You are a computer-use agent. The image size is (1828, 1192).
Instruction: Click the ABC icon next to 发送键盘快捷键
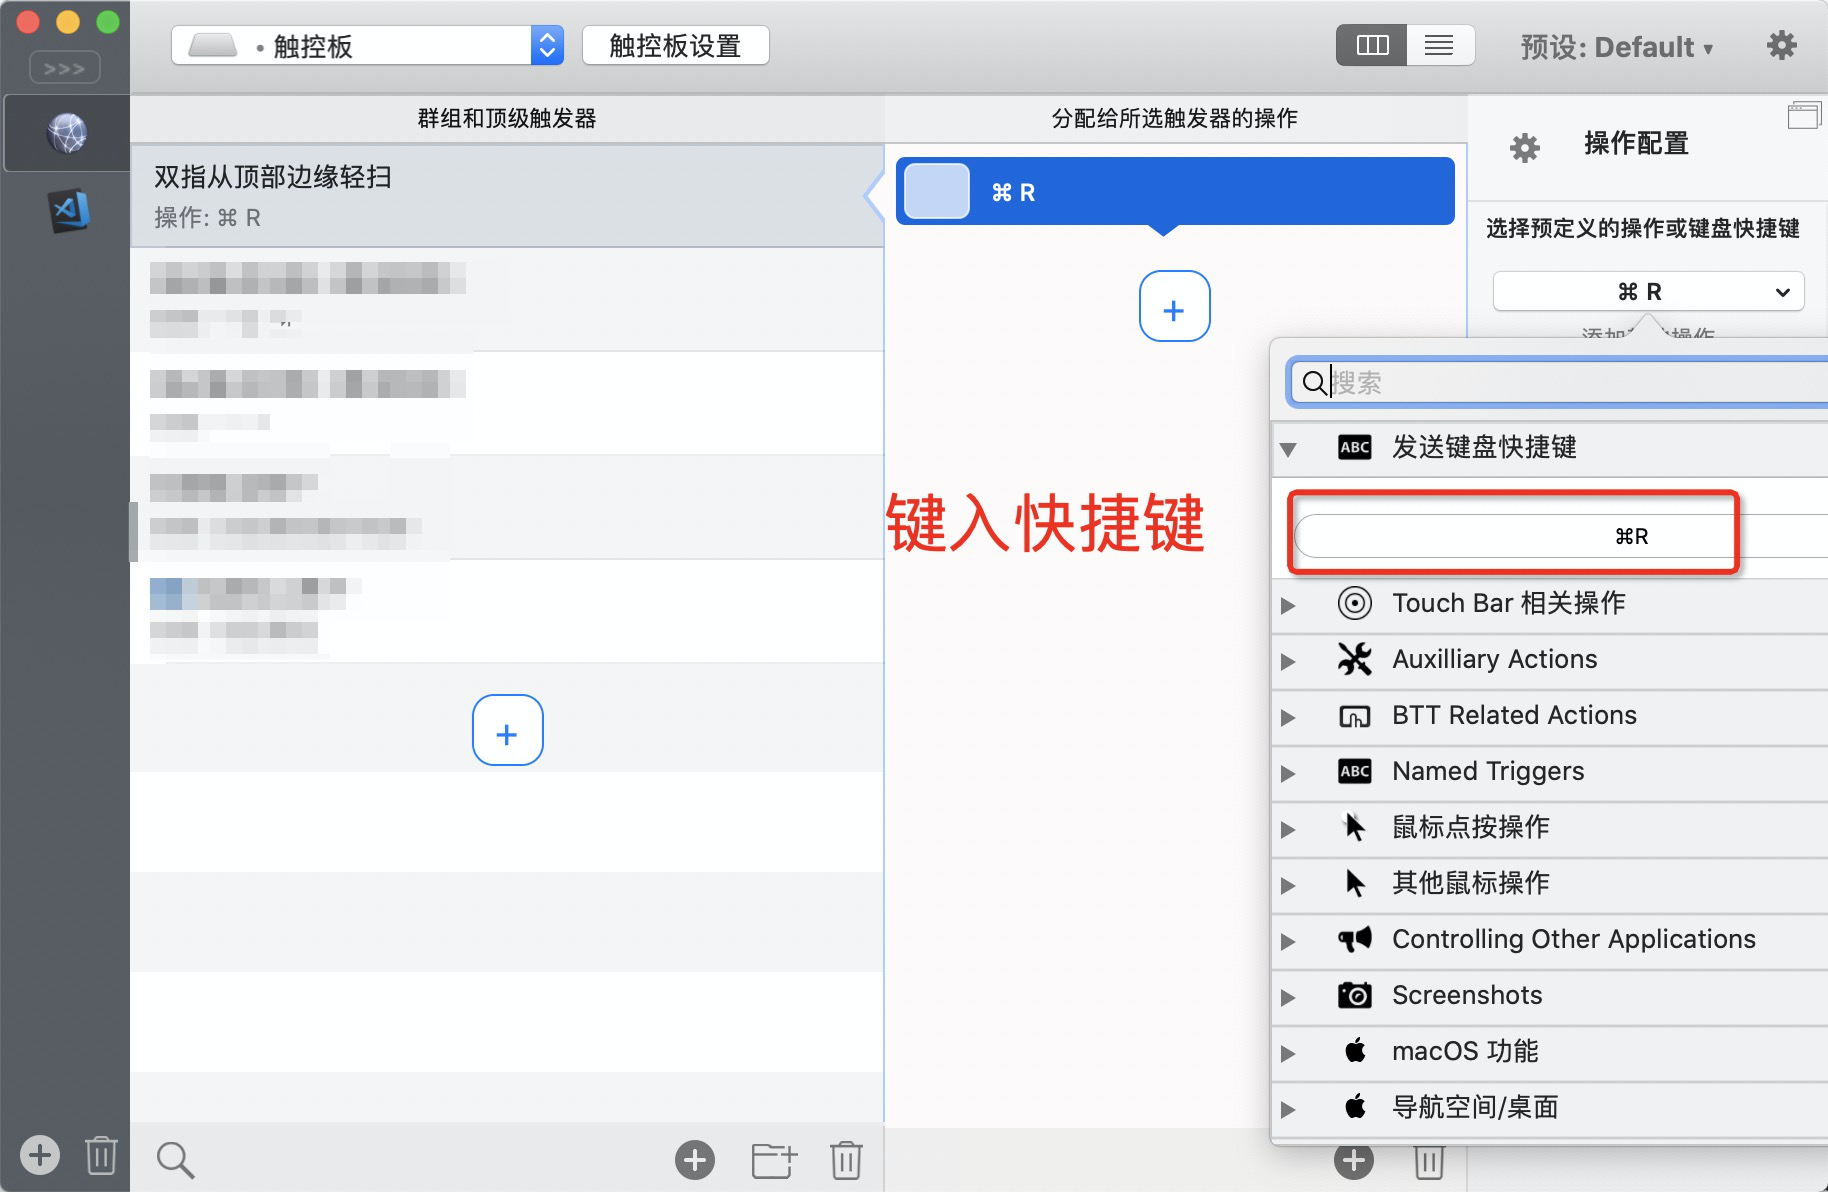coord(1355,448)
